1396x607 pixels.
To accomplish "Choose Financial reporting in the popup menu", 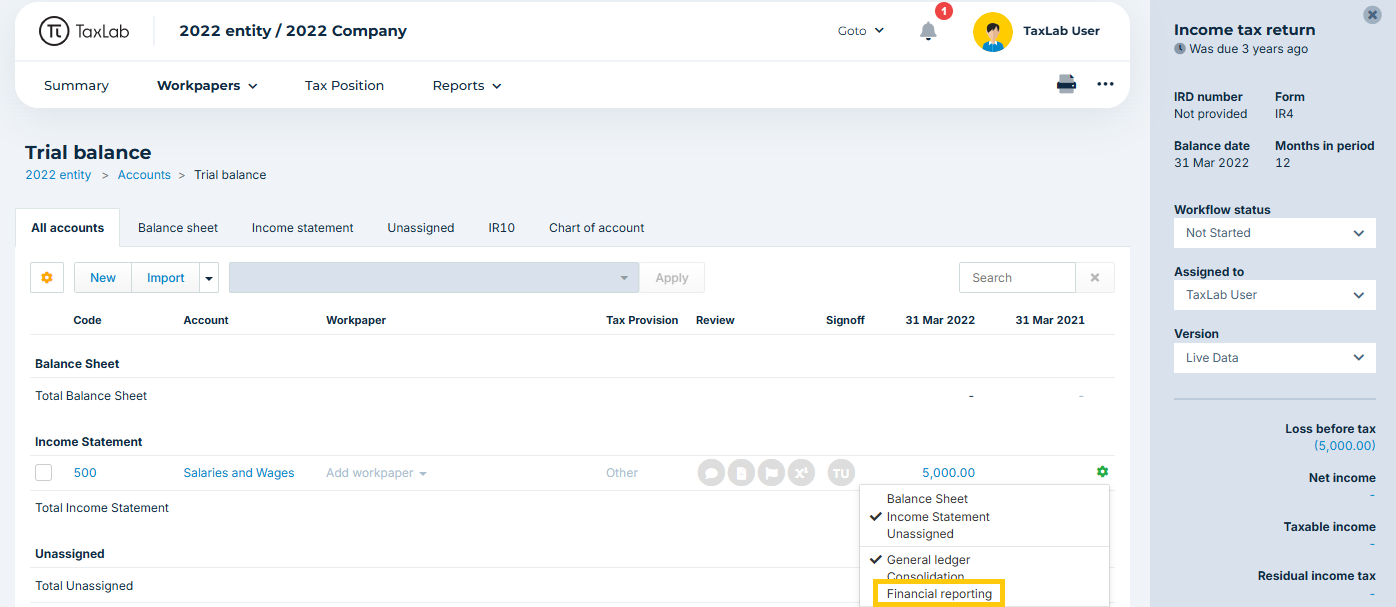I will click(x=939, y=594).
